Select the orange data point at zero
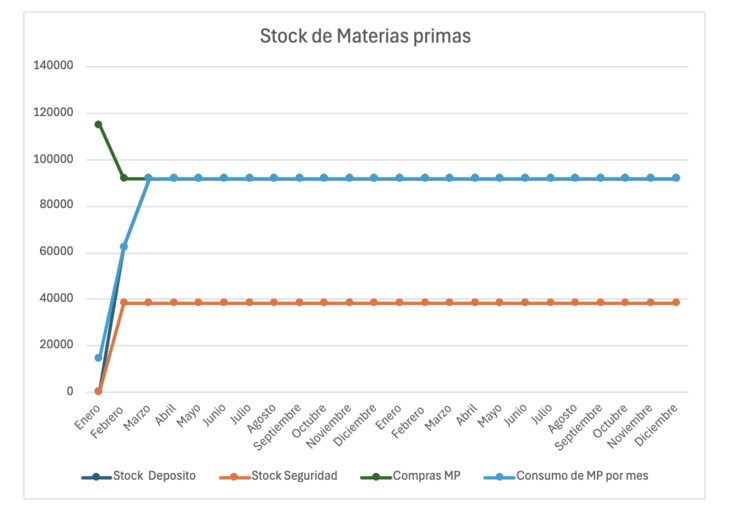The width and height of the screenshot is (742, 510). pos(98,391)
